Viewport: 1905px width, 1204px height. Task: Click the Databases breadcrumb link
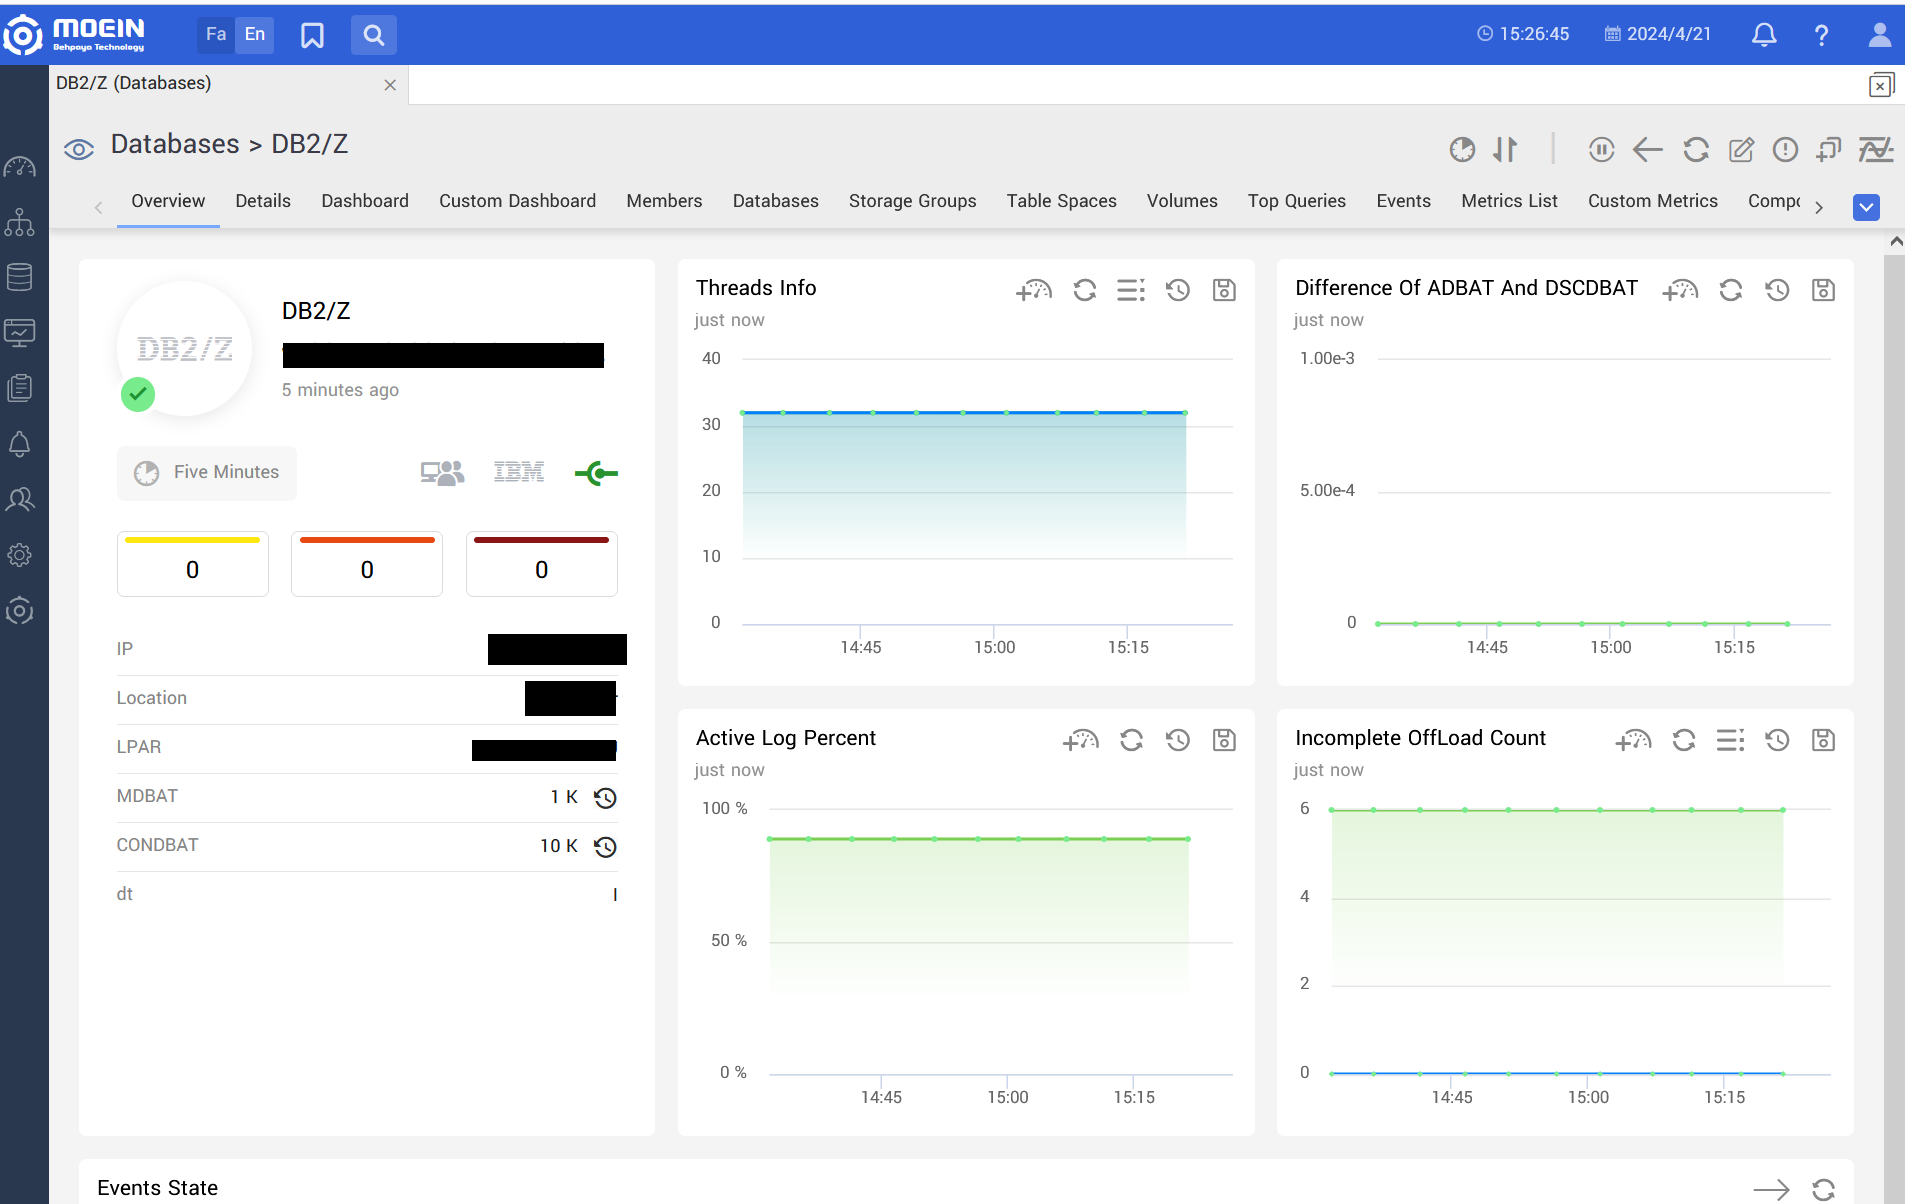175,144
